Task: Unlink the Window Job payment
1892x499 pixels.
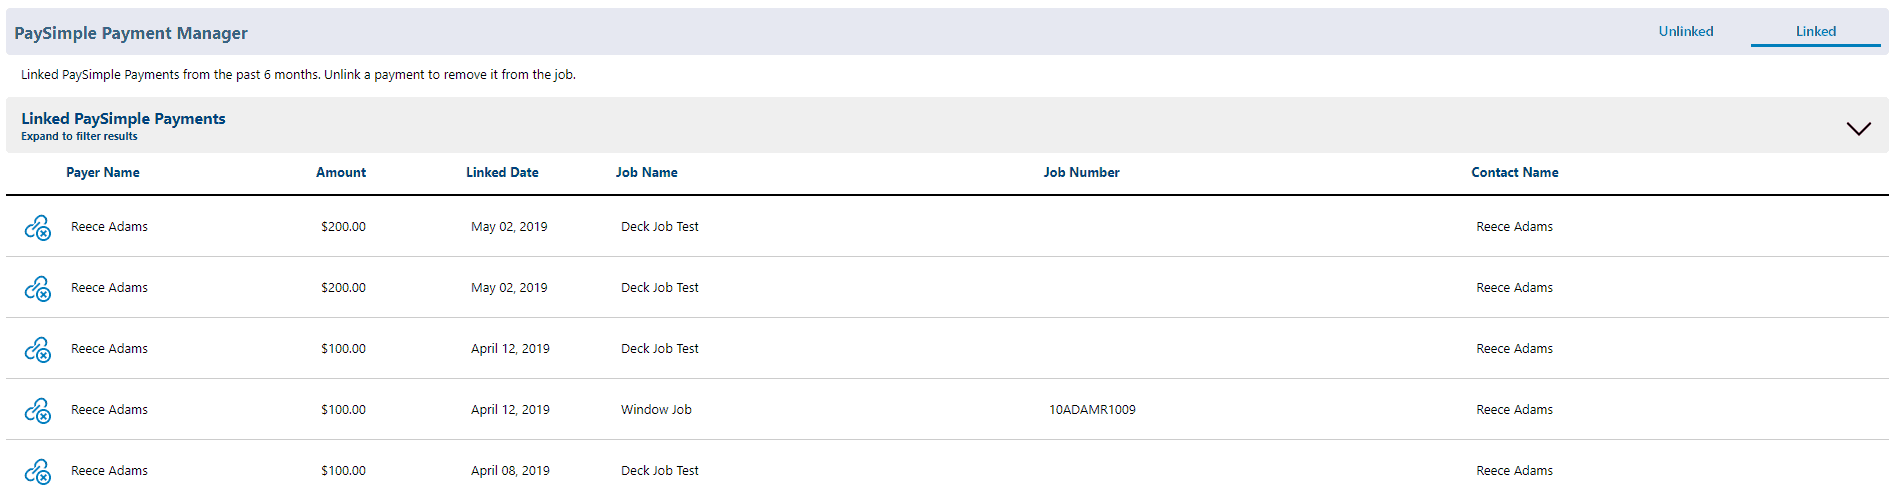Action: tap(37, 411)
